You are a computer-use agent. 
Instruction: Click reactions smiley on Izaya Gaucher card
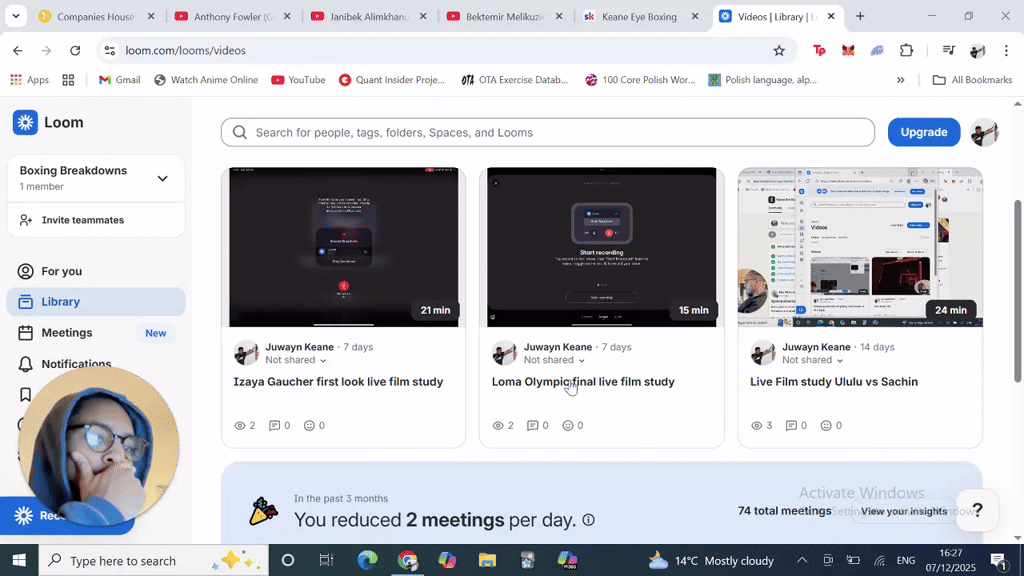pos(310,425)
